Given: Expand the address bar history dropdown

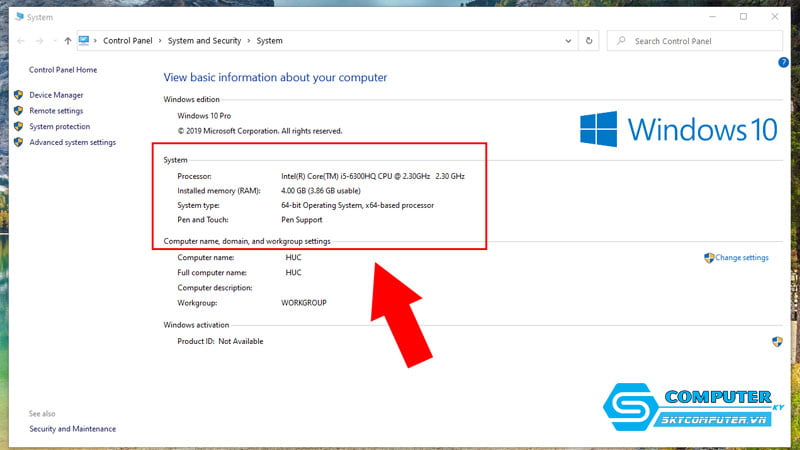Looking at the screenshot, I should point(569,41).
